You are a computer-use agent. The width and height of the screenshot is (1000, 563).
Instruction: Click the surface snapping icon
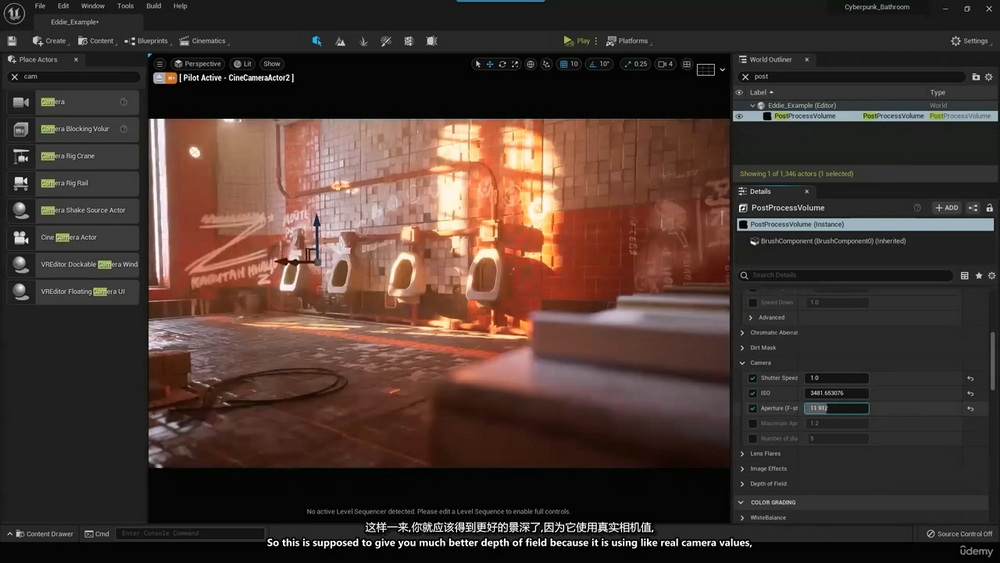point(546,64)
